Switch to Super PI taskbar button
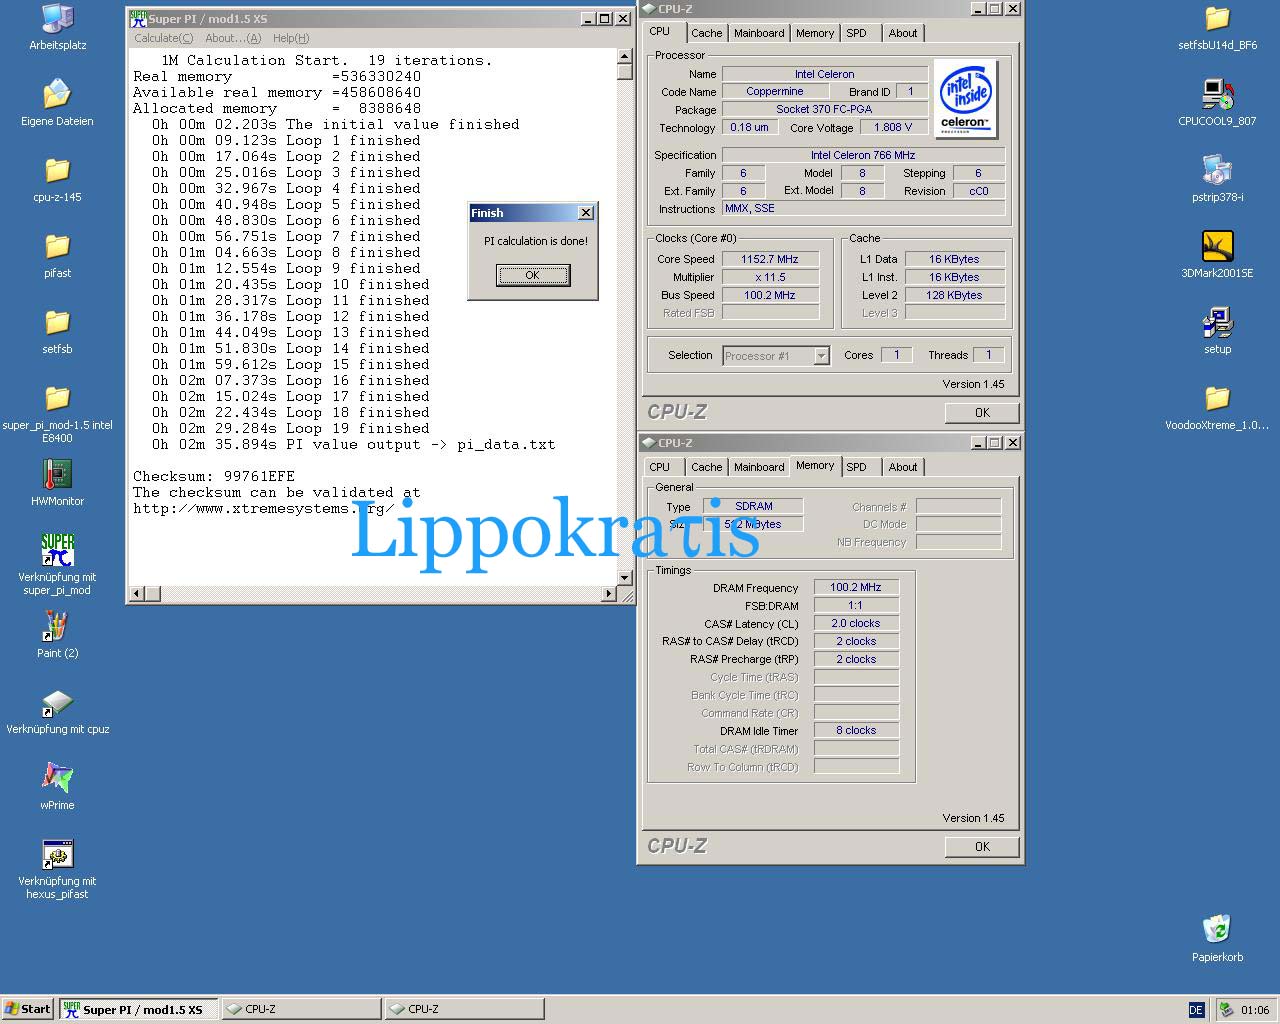1280x1024 pixels. 139,1009
